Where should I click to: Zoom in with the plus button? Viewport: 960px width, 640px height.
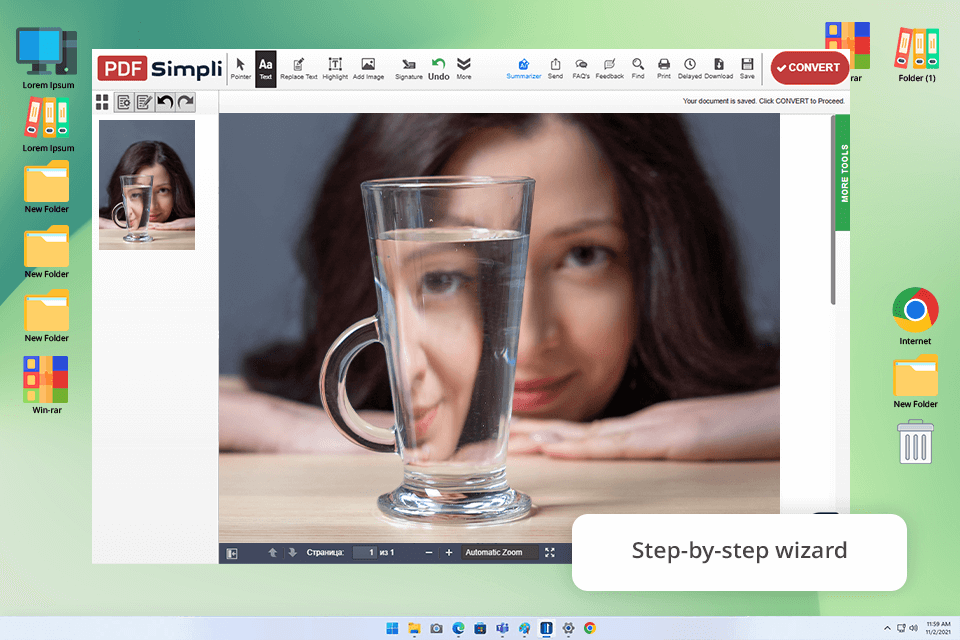[x=449, y=552]
